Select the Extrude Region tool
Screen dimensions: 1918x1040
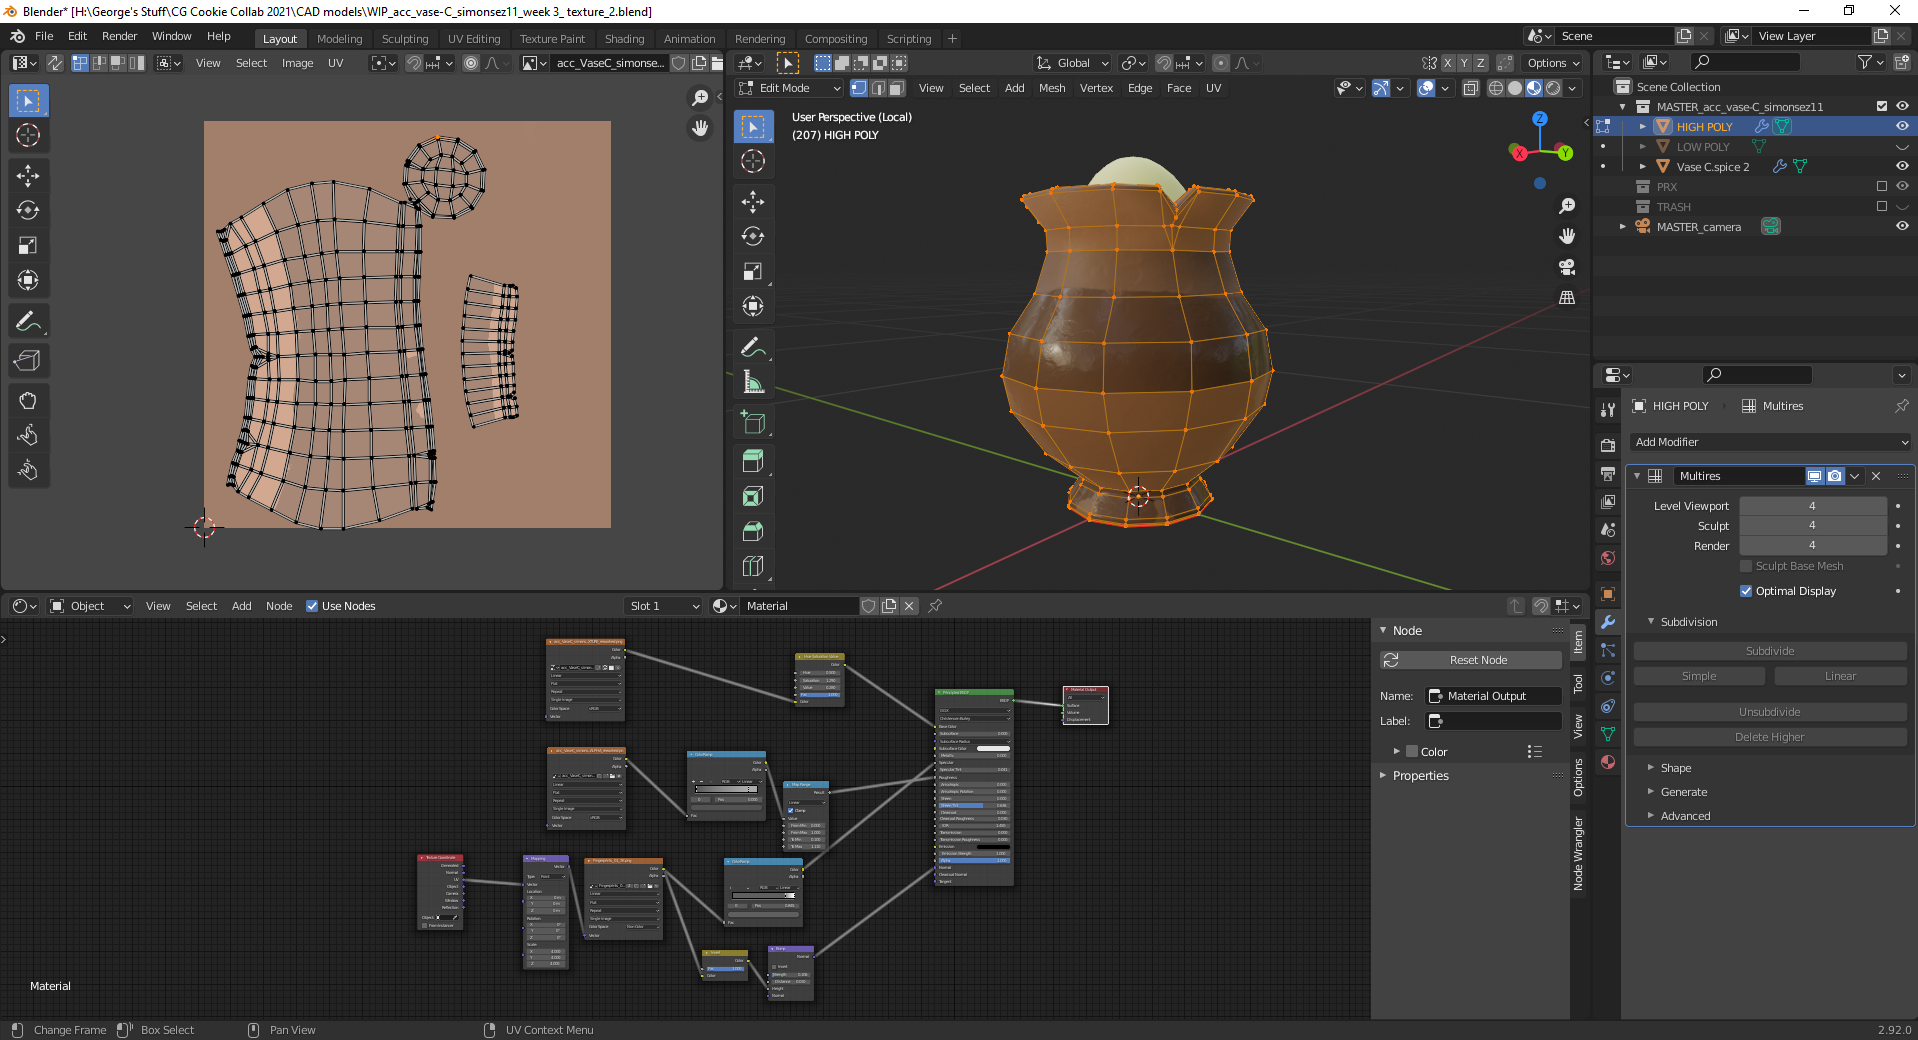[753, 461]
